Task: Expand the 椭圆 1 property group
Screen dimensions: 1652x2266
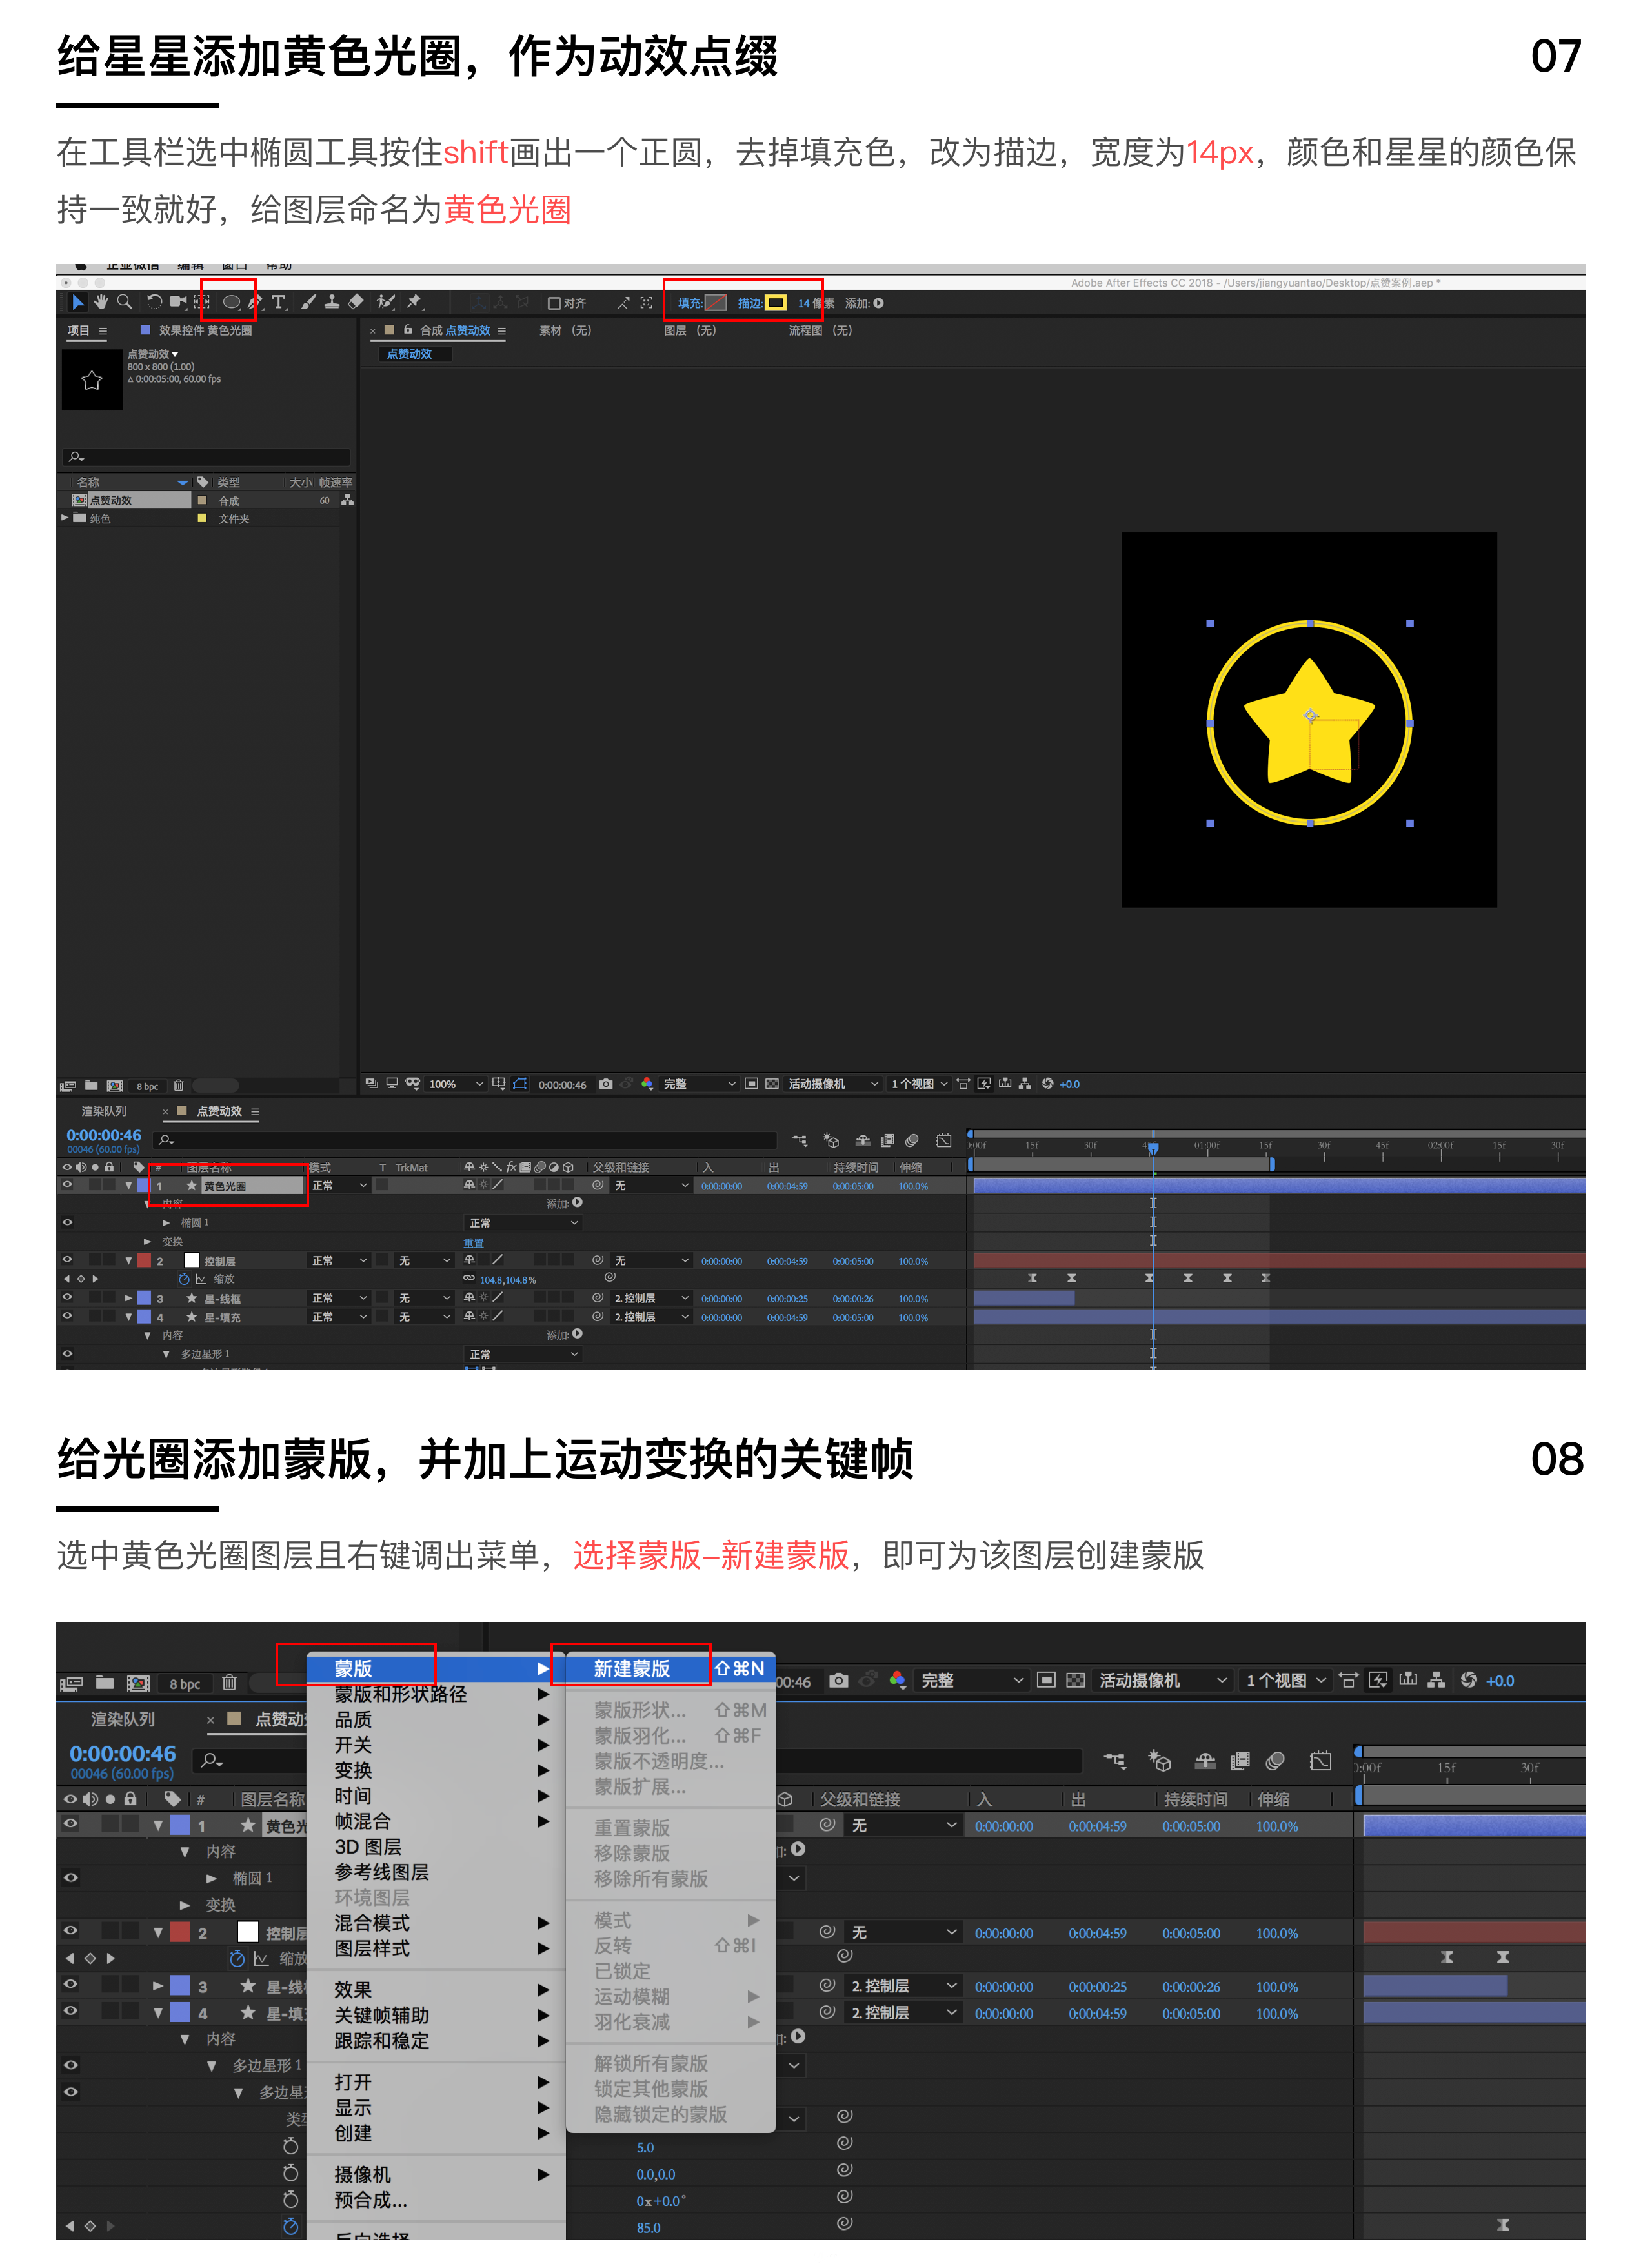Action: click(166, 1223)
